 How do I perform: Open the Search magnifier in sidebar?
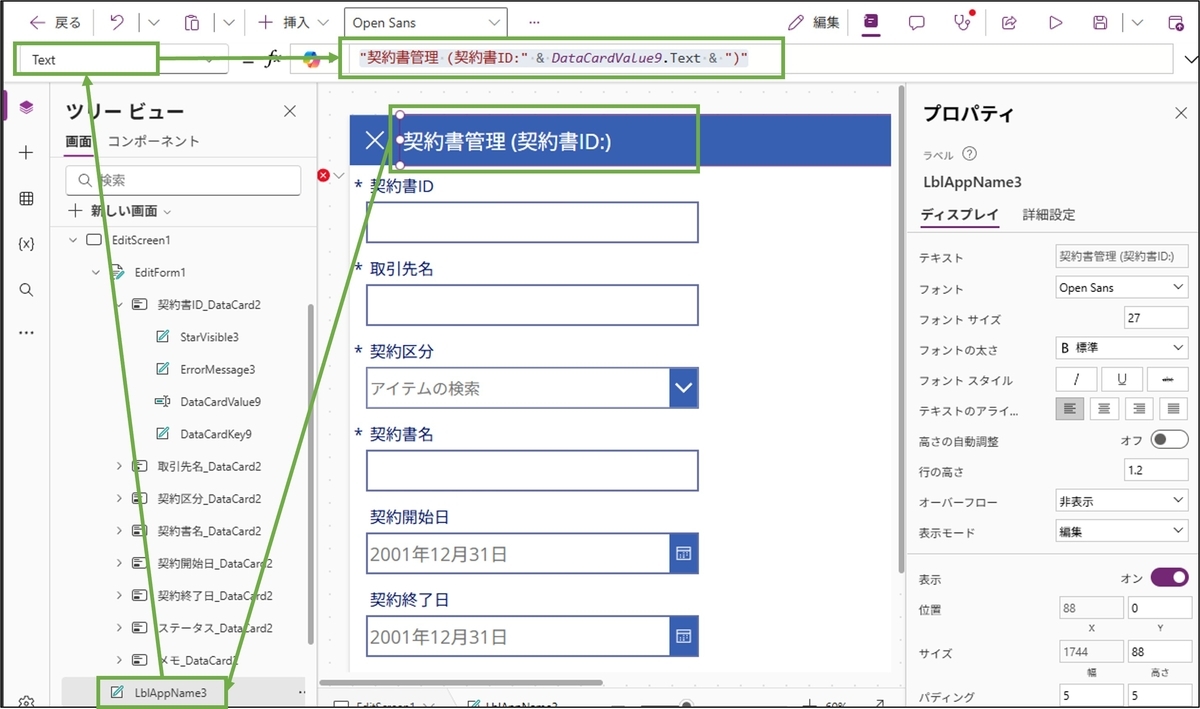tap(26, 290)
